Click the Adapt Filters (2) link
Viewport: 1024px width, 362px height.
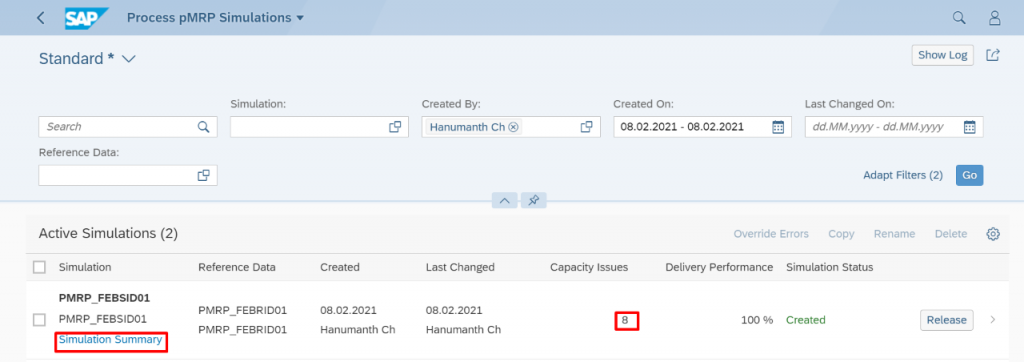(x=903, y=175)
